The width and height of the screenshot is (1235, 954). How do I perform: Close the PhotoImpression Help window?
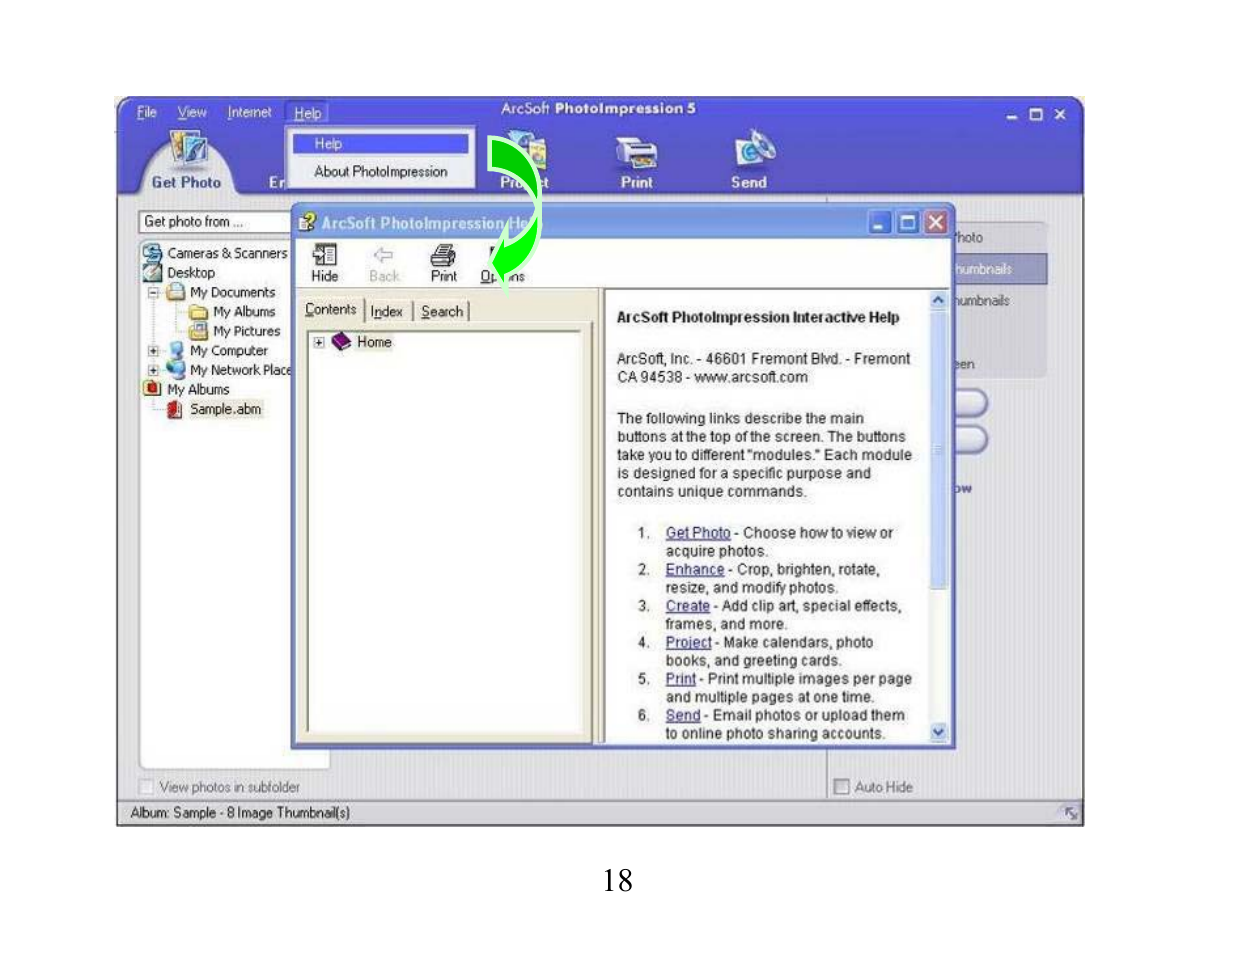[x=936, y=222]
